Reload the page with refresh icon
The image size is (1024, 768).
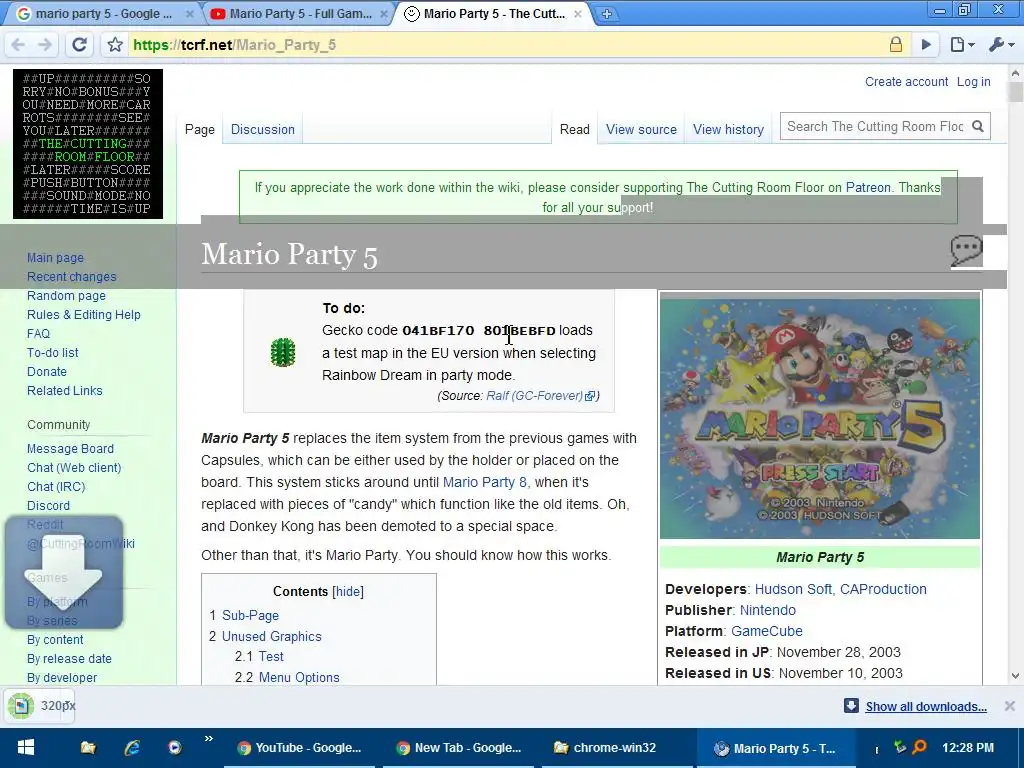(80, 44)
